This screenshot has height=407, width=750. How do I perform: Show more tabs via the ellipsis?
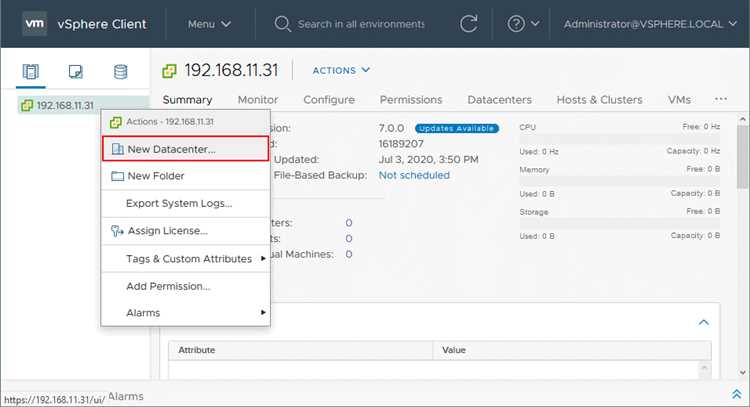(x=721, y=99)
